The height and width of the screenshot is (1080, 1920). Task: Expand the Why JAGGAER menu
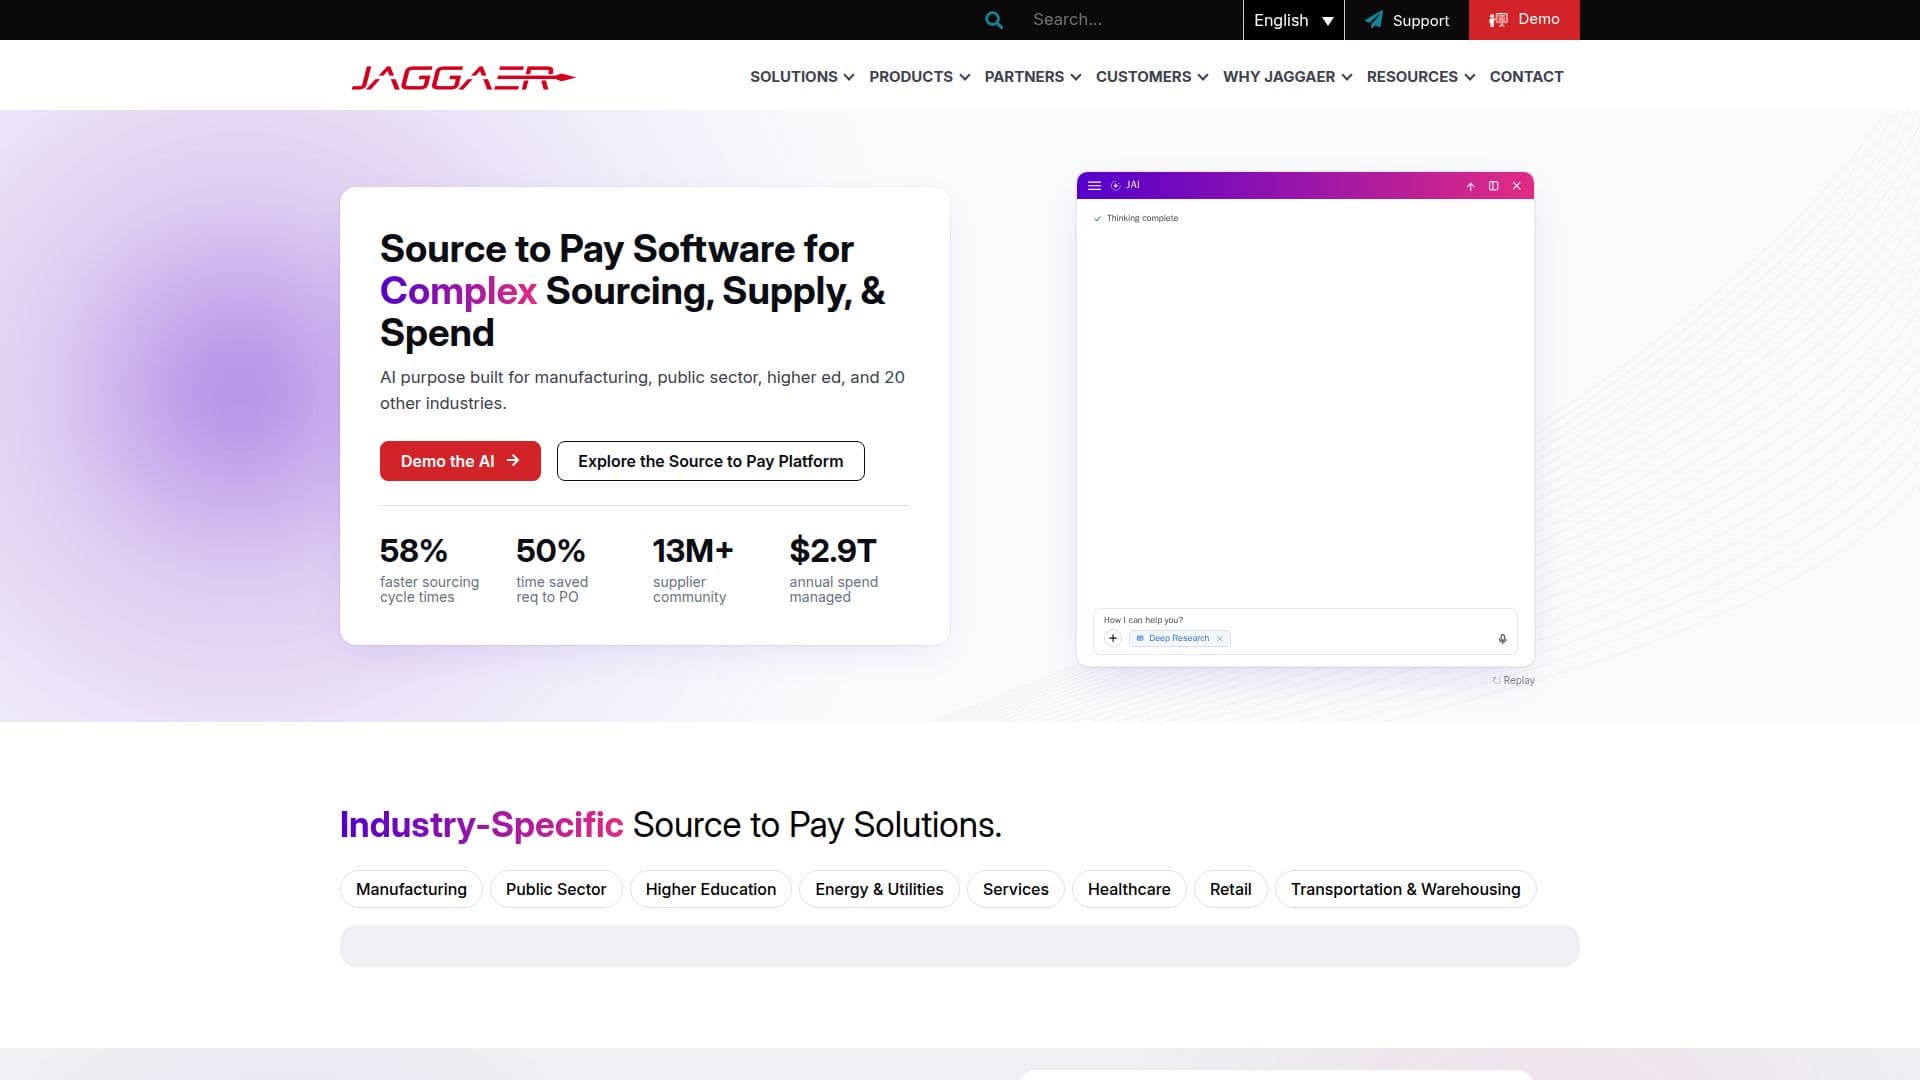1287,77
